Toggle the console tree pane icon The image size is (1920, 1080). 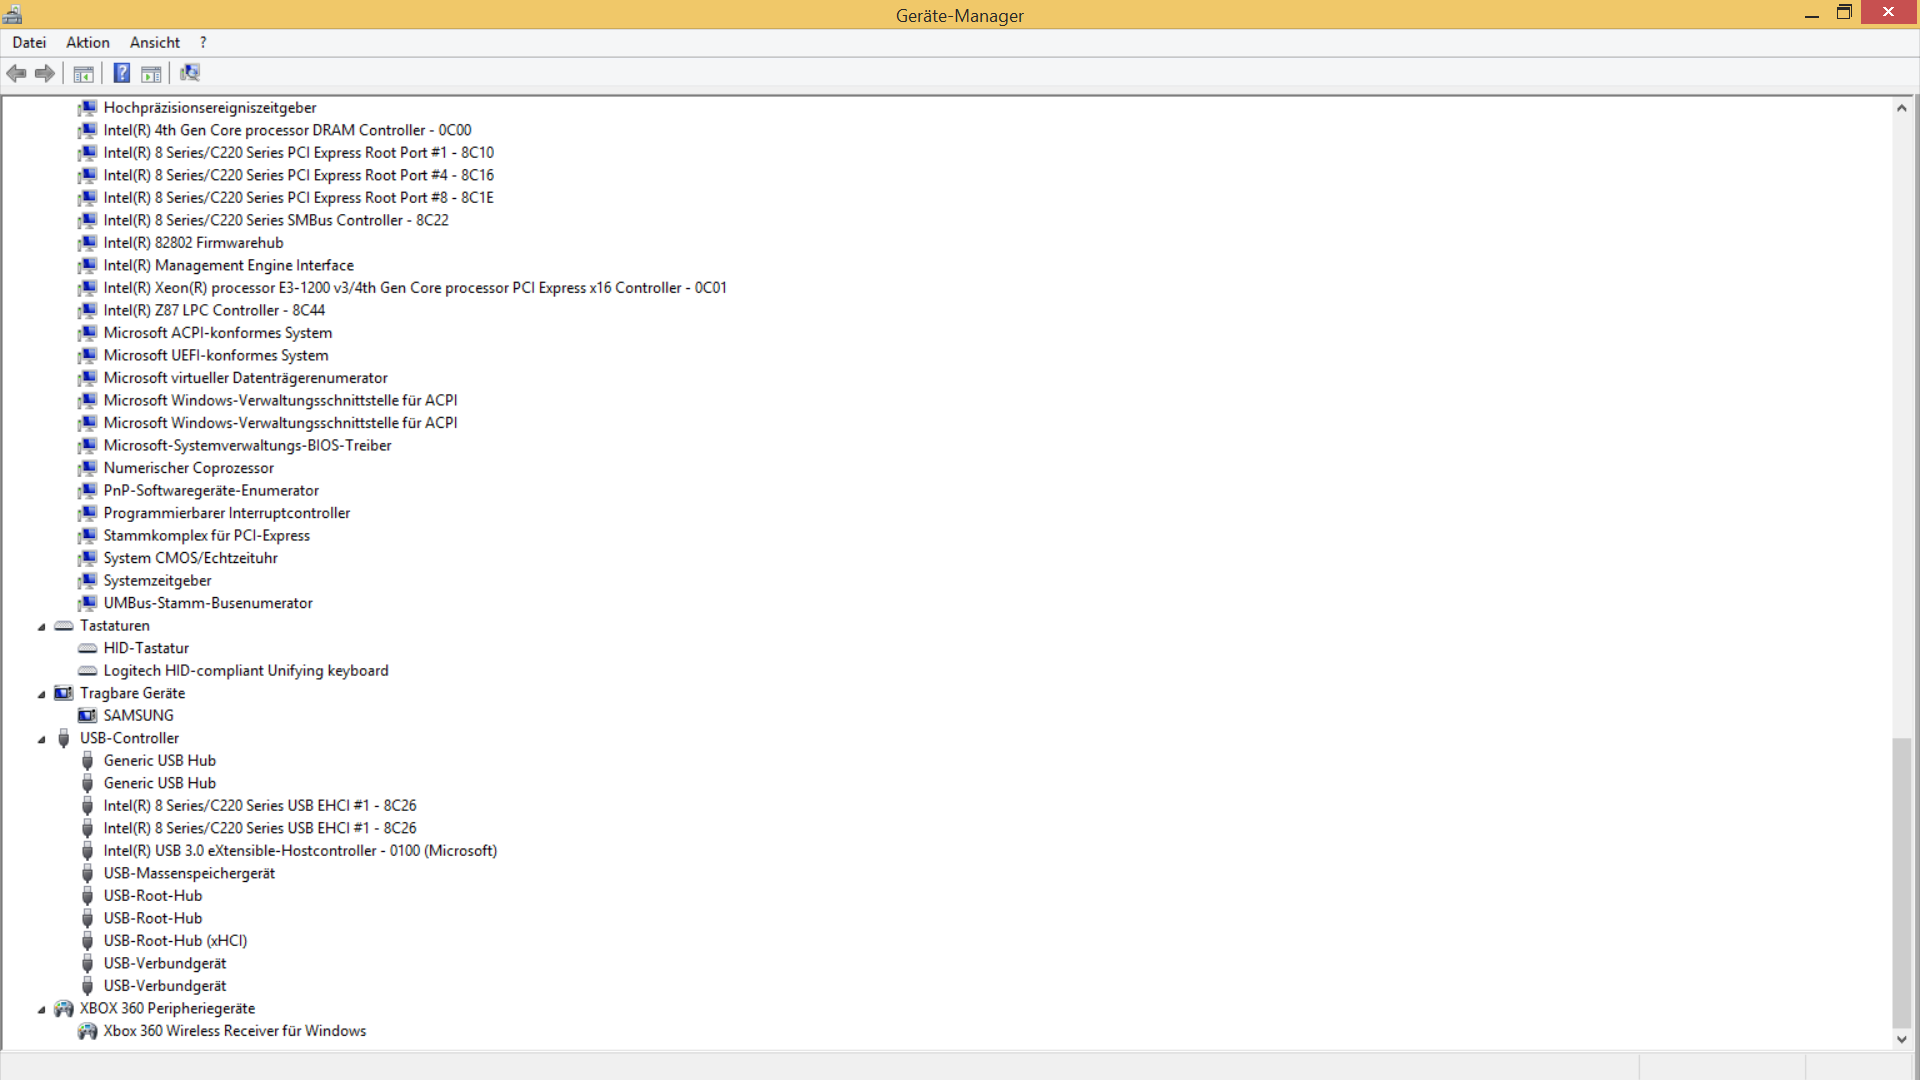pos(84,73)
